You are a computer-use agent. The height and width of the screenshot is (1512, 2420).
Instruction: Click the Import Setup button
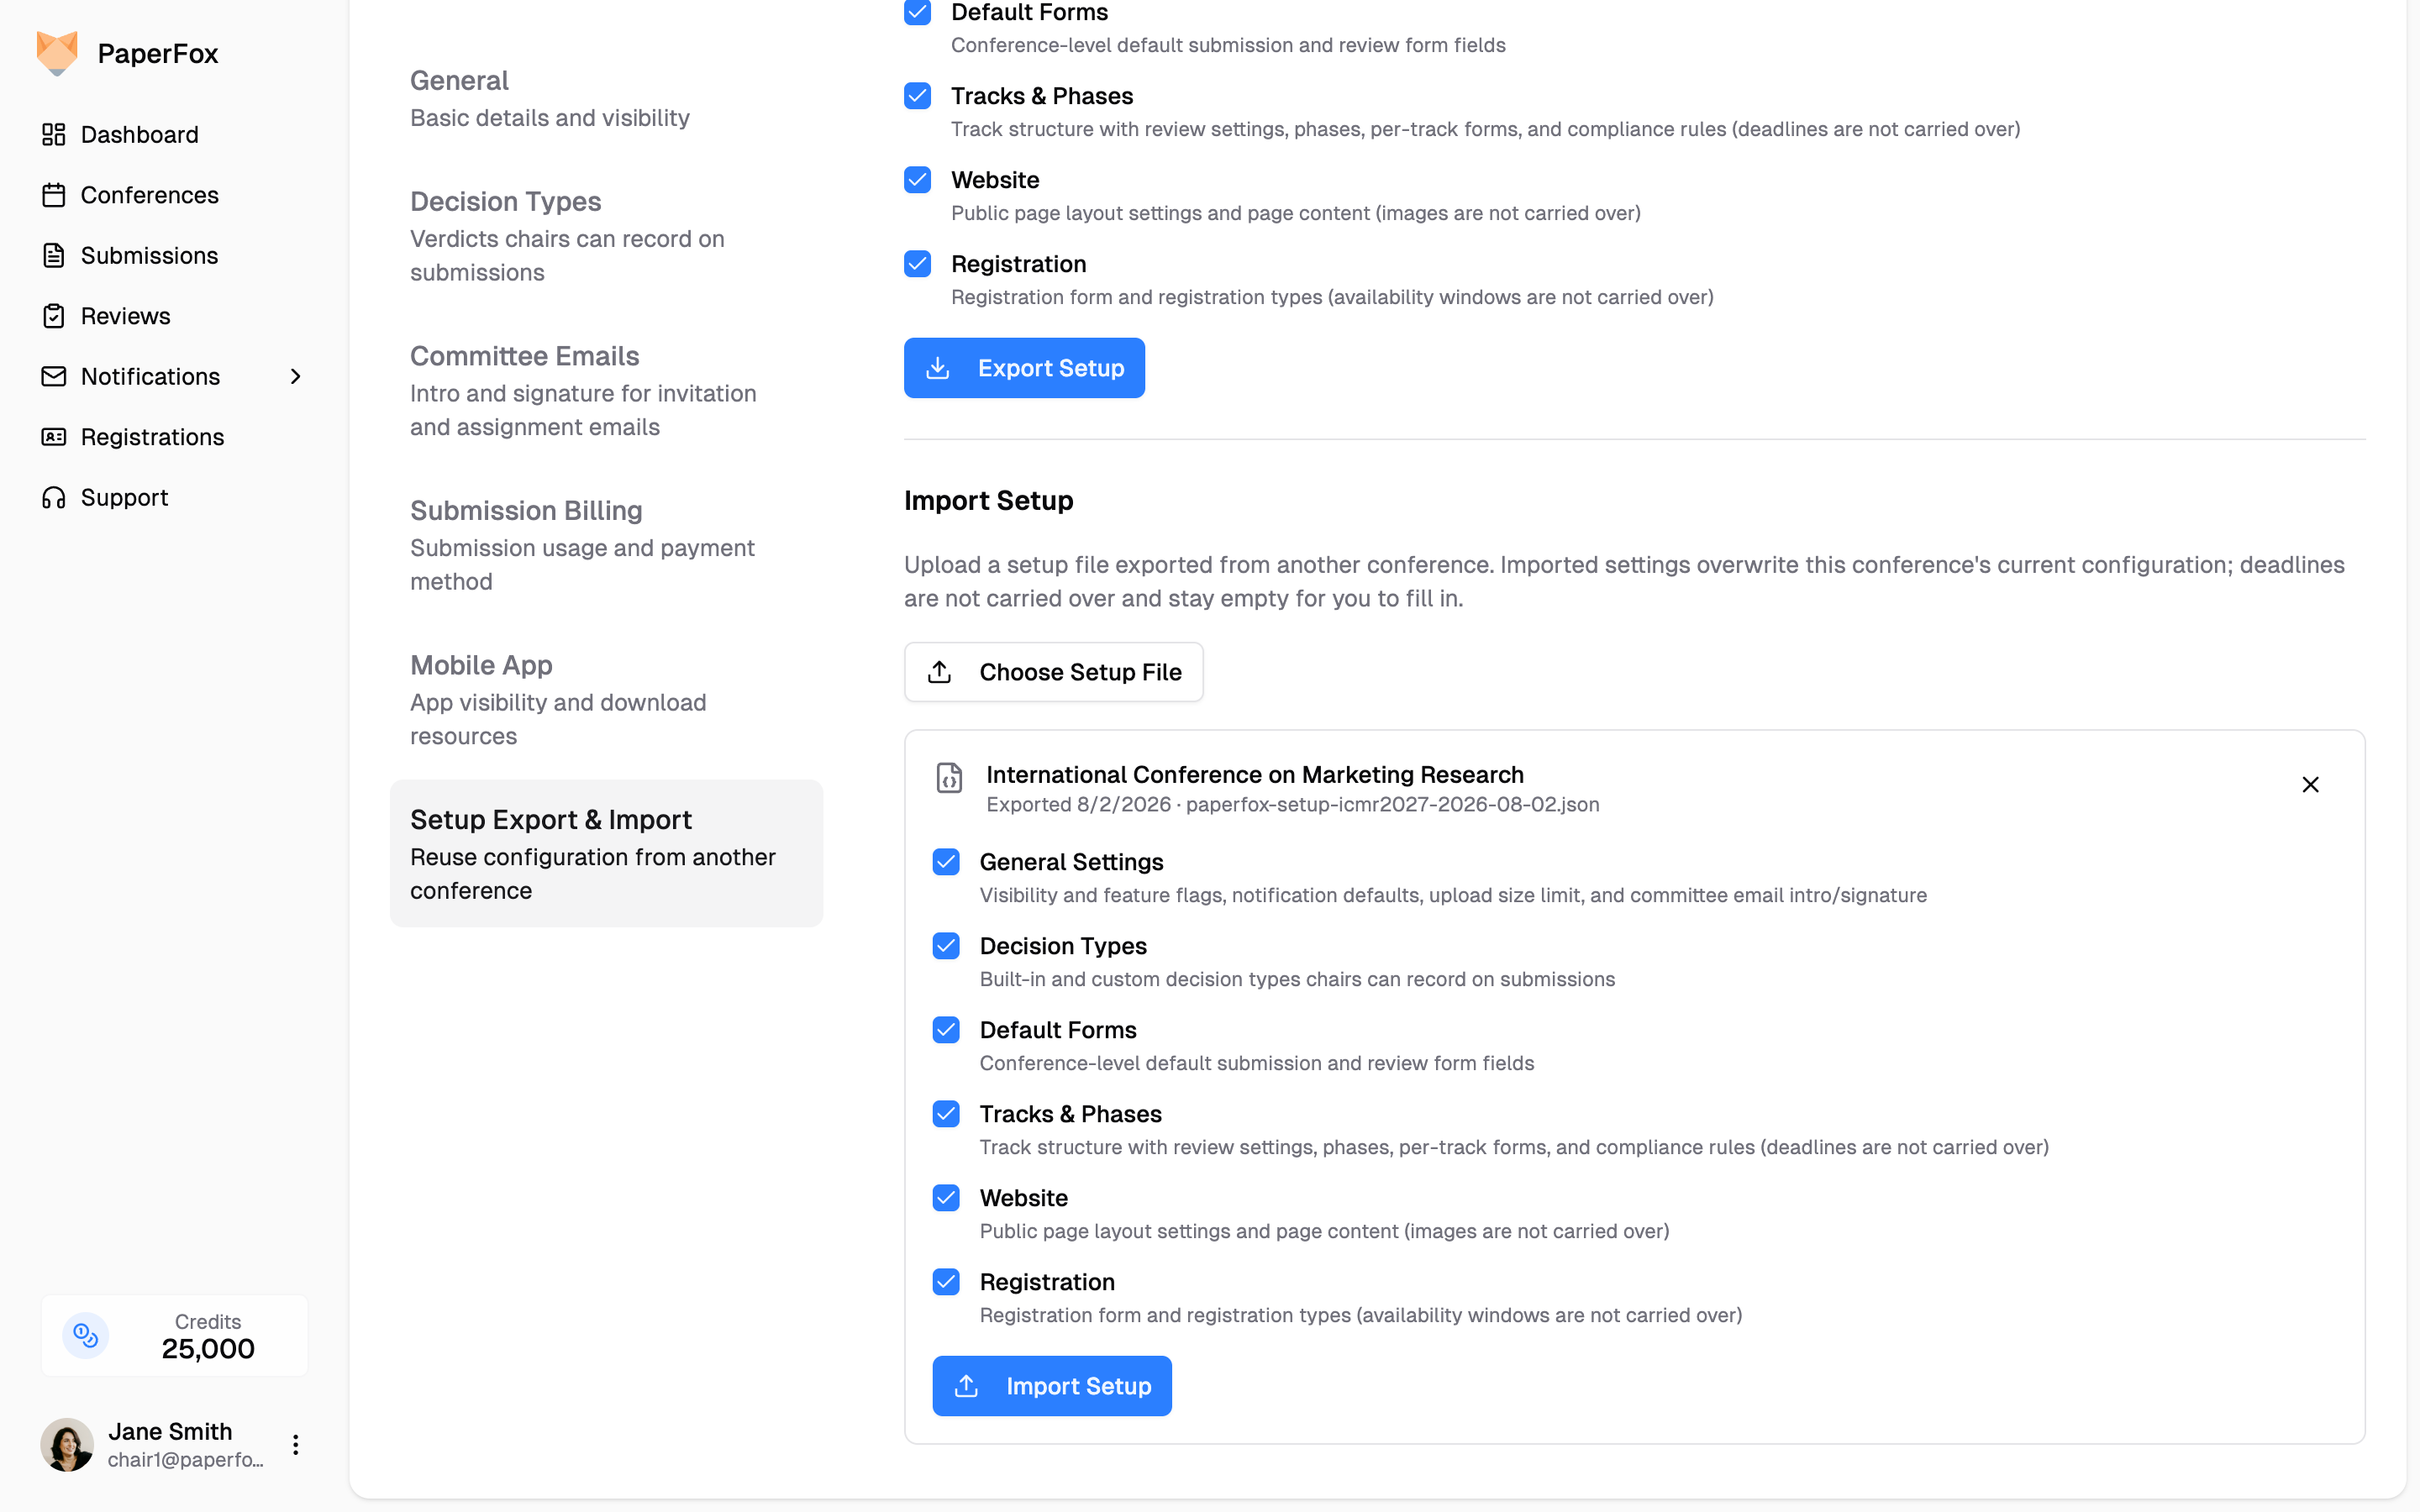click(x=1052, y=1386)
